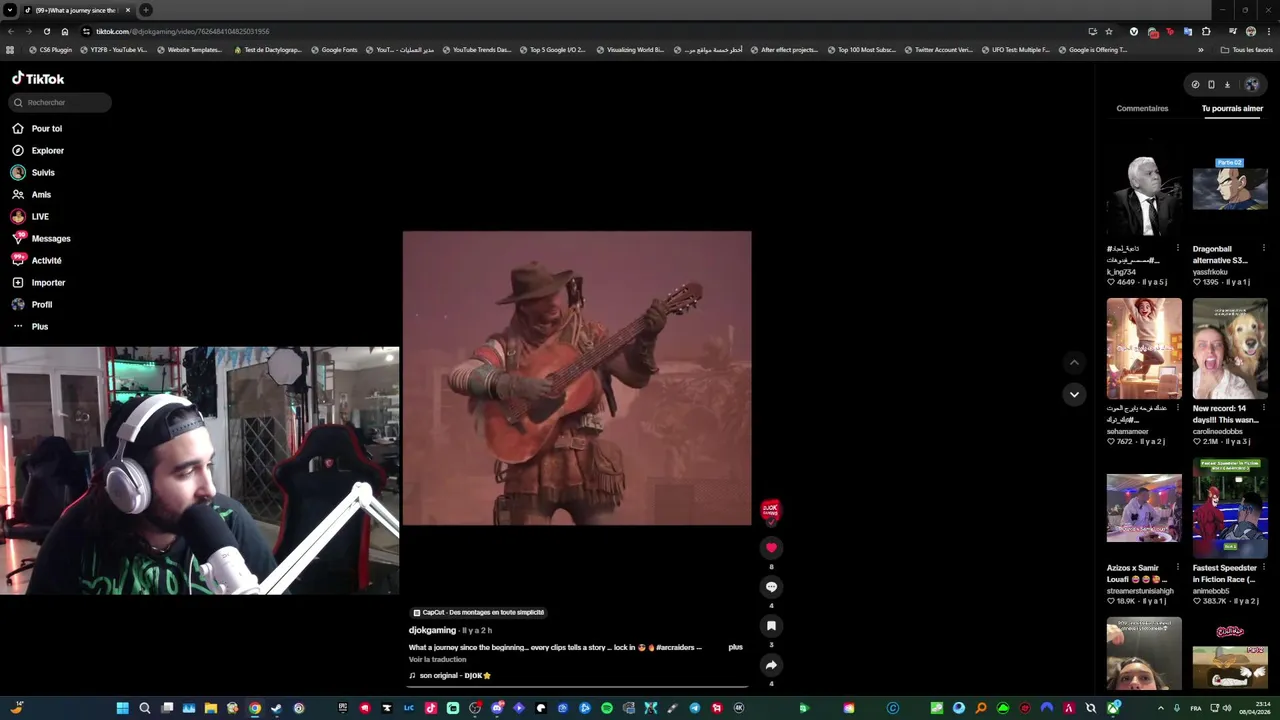The width and height of the screenshot is (1280, 720).
Task: Click the #arcraiders hashtag in caption
Action: 675,647
